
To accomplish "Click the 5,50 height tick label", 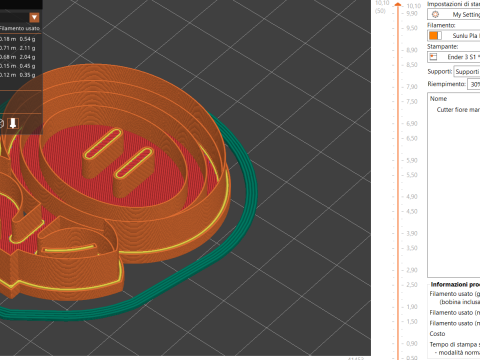I will [x=412, y=175].
